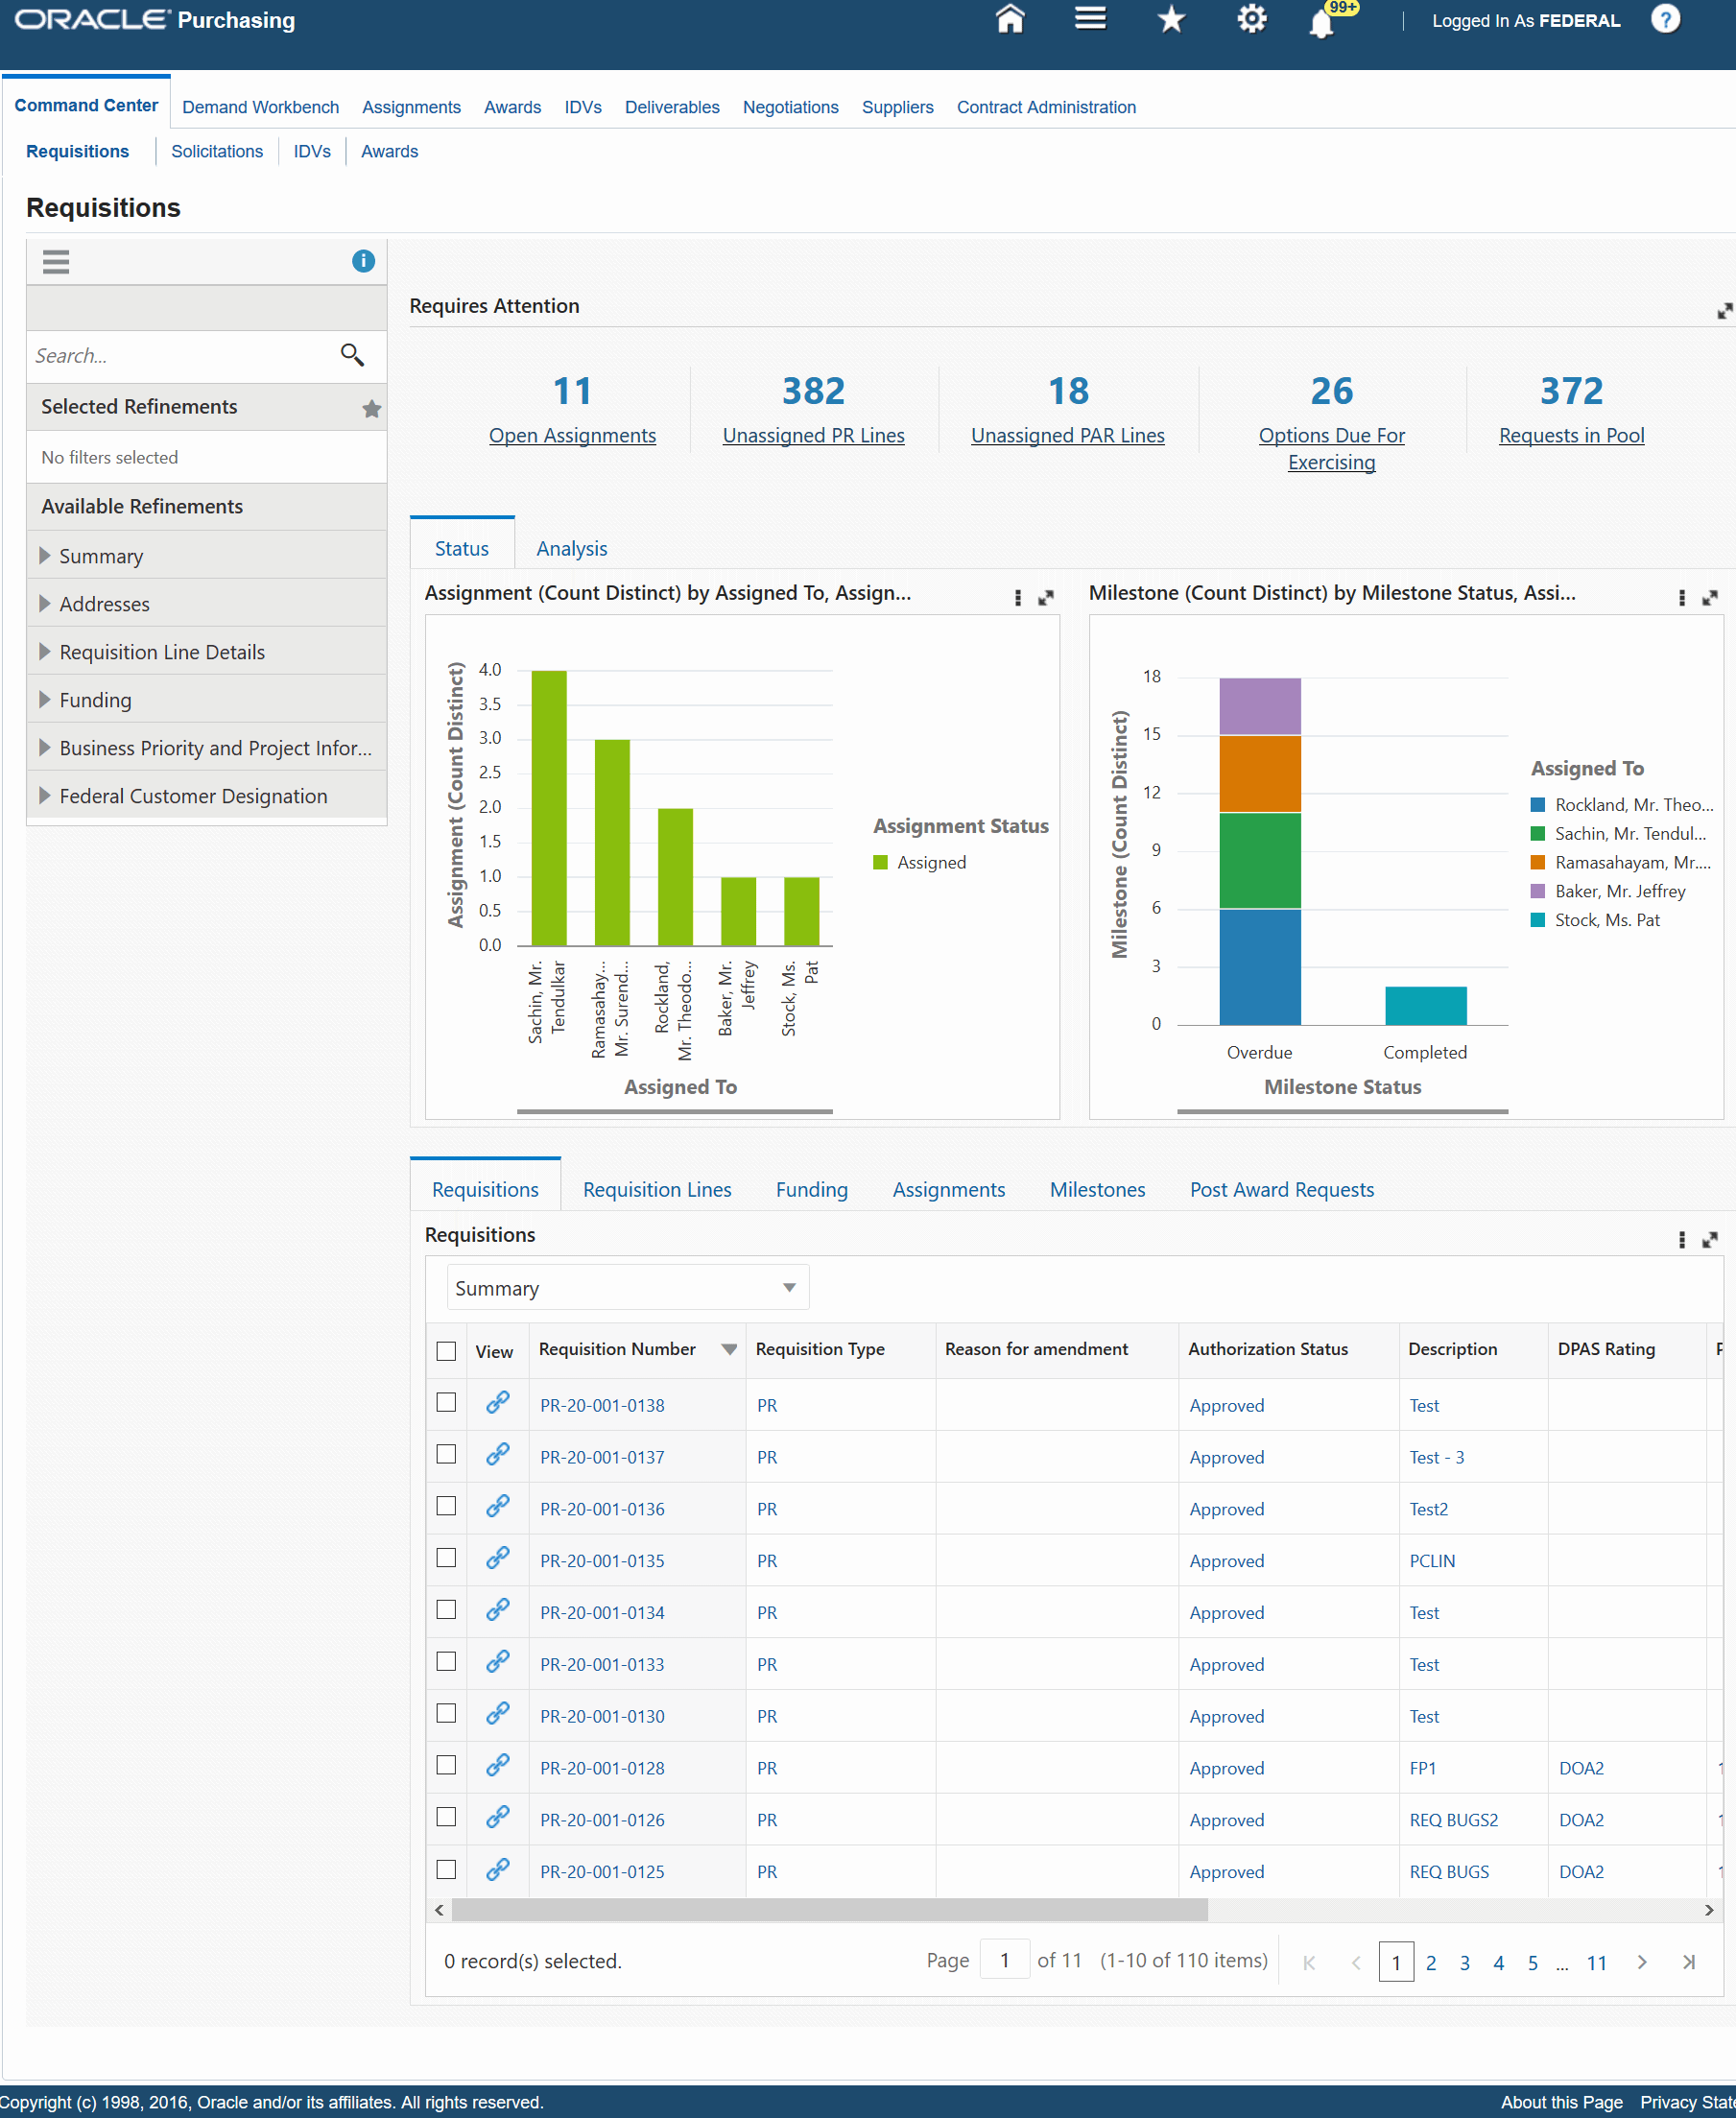Click Unassigned PR Lines link
The height and width of the screenshot is (2118, 1736).
pyautogui.click(x=813, y=436)
